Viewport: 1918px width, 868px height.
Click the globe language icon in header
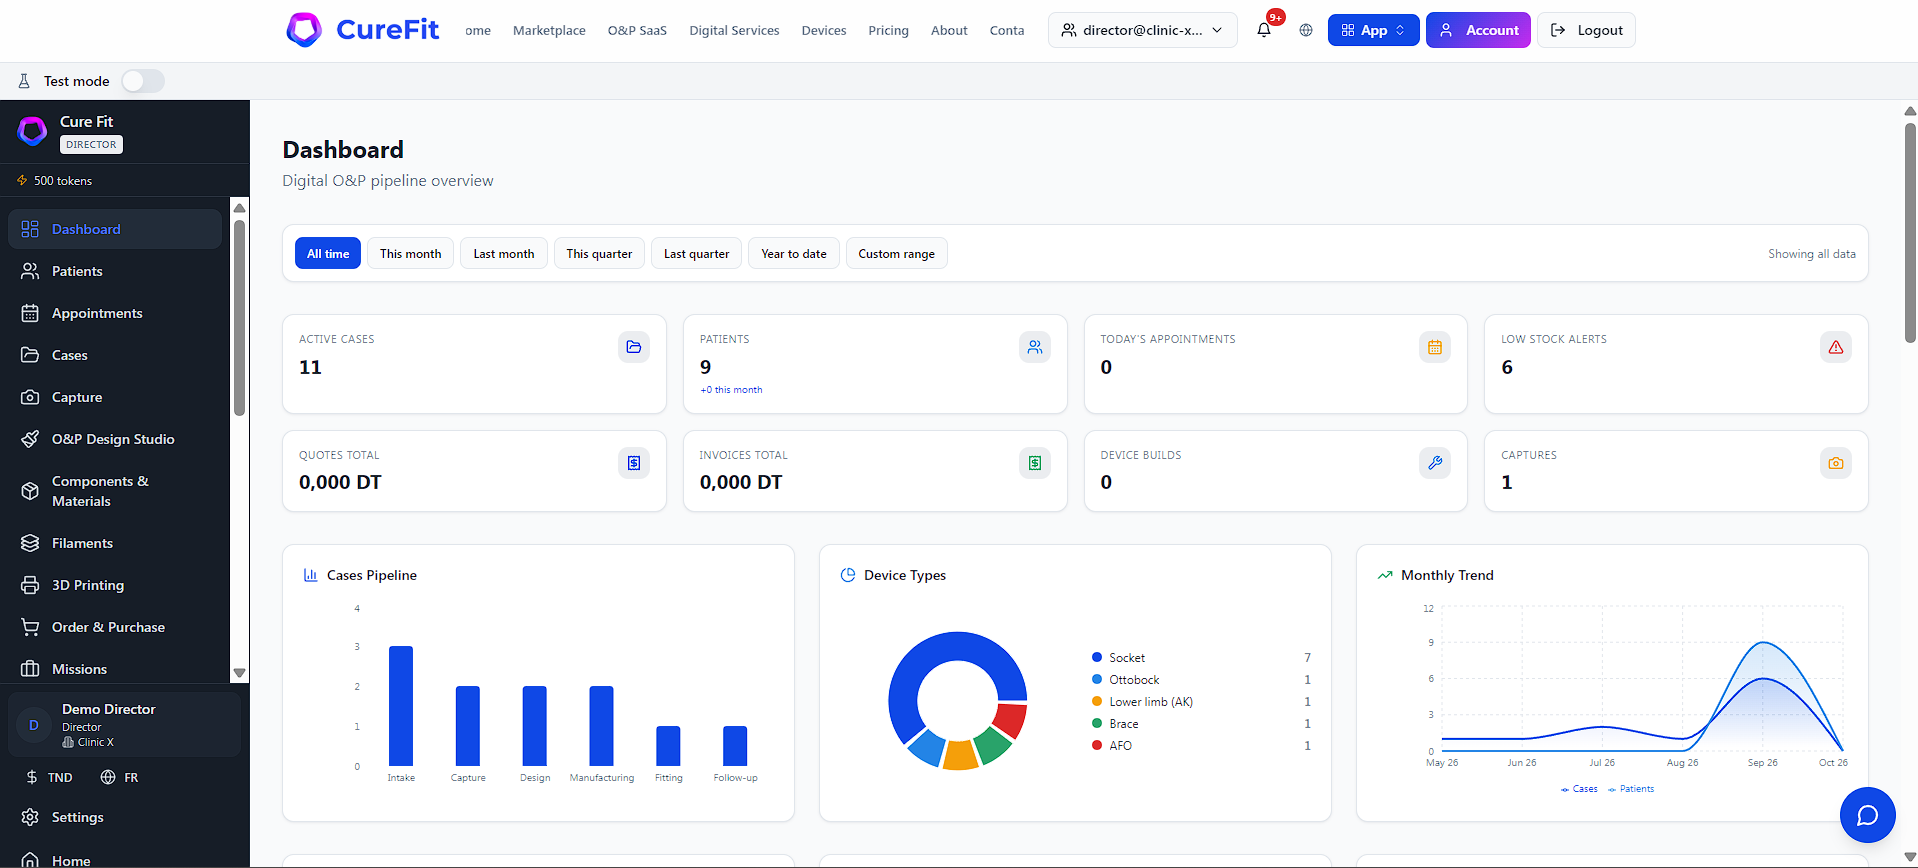click(x=1306, y=30)
